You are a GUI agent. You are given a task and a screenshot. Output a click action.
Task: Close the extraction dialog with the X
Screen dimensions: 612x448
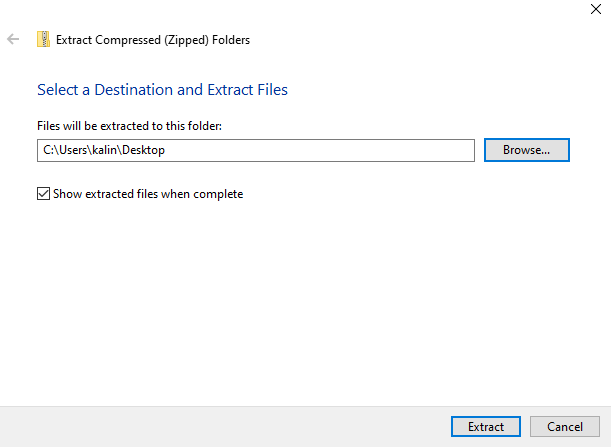coord(596,8)
